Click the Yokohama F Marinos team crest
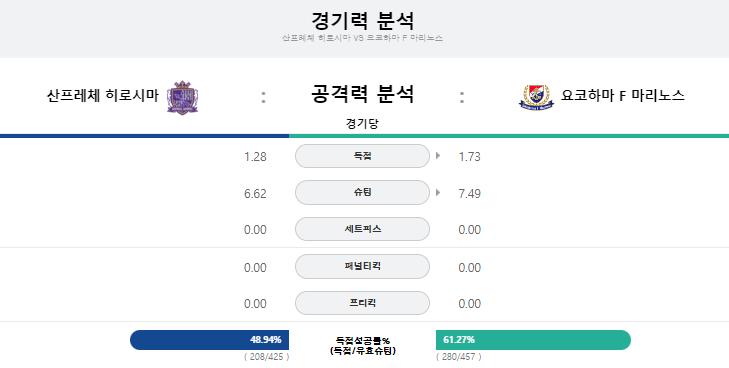Screen dimensions: 729x368 point(537,97)
